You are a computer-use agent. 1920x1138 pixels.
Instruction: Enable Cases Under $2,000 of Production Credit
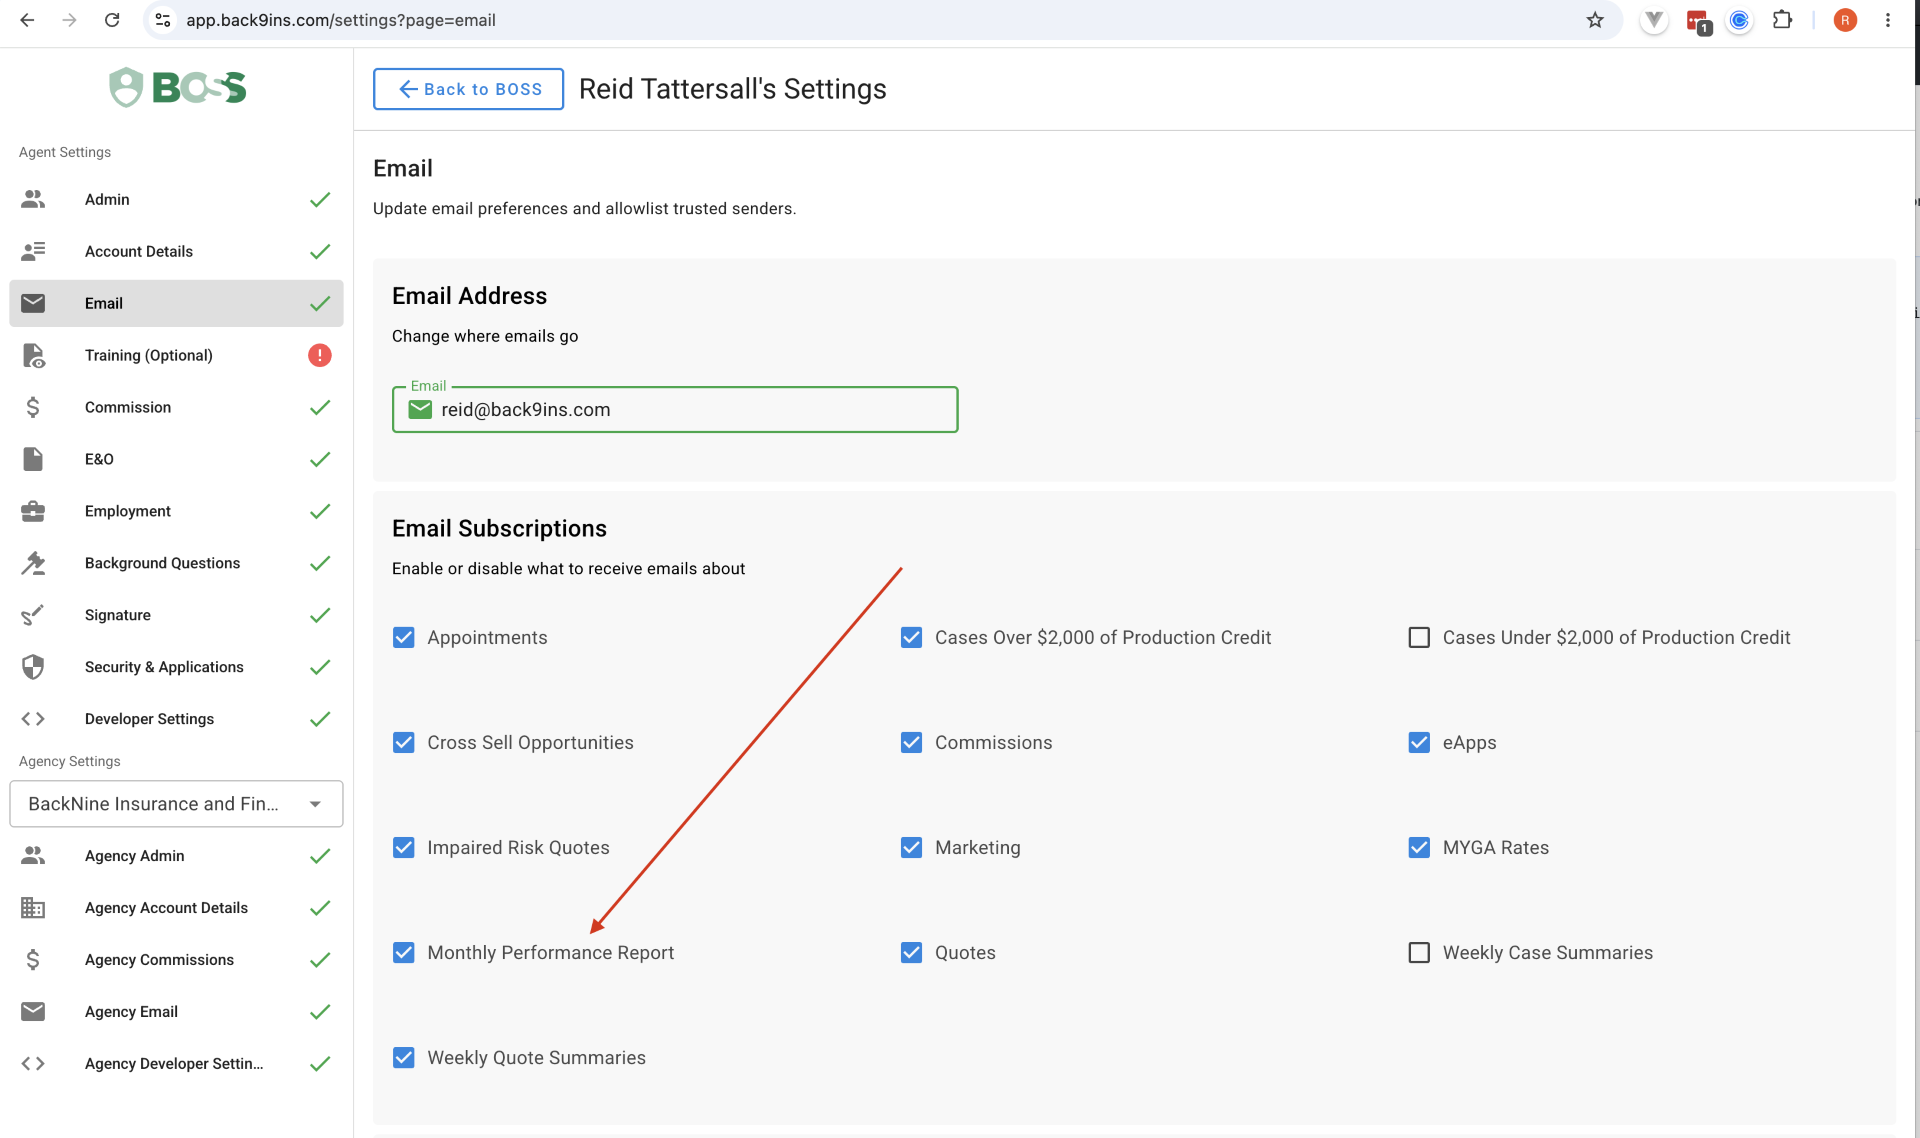[1419, 637]
